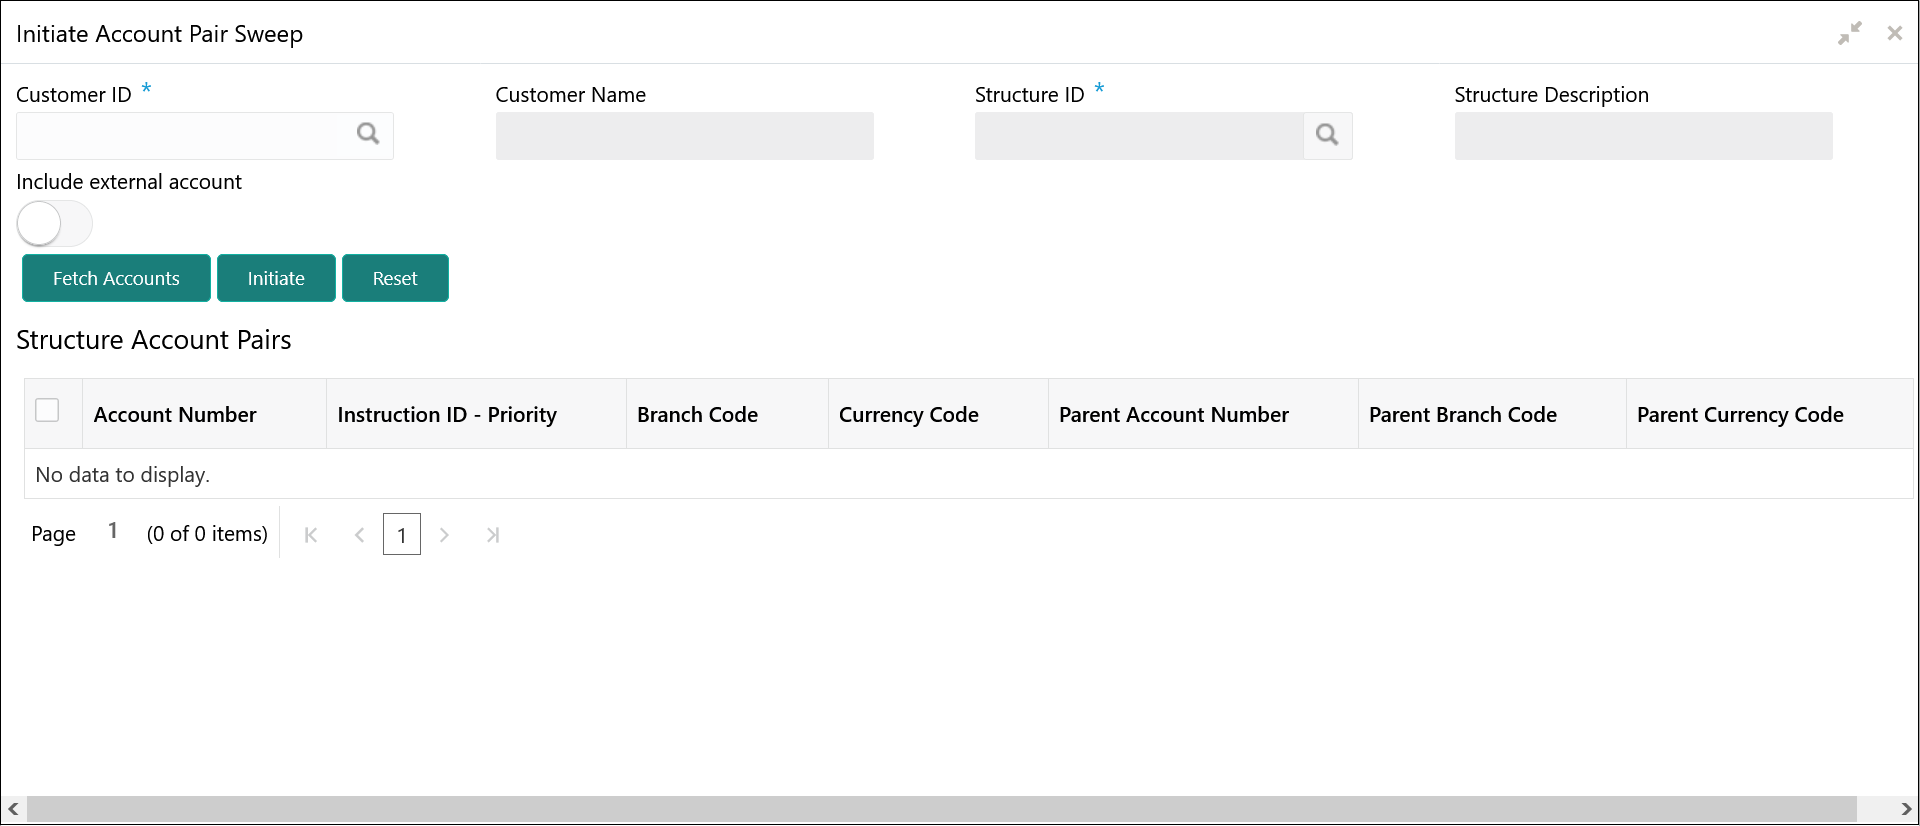Go to last page using pagination icon
The width and height of the screenshot is (1920, 826).
(x=492, y=535)
